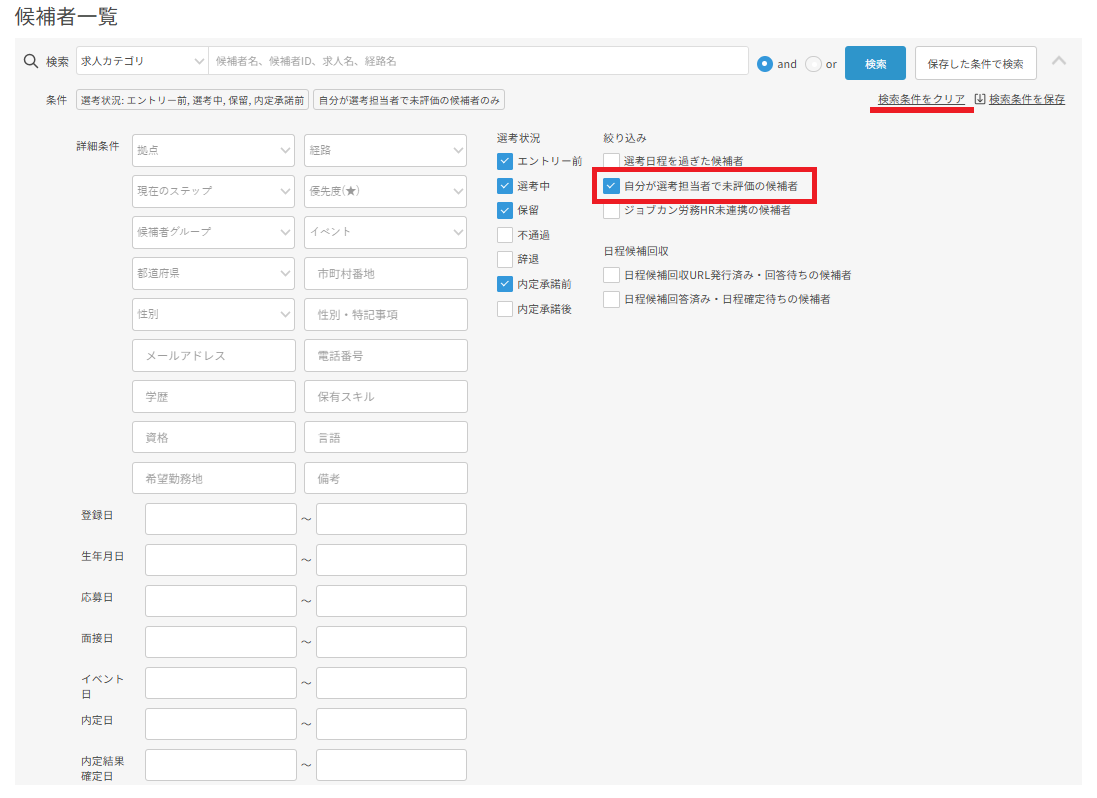Click 保存した条件で検索 button
The image size is (1097, 798).
pyautogui.click(x=975, y=63)
